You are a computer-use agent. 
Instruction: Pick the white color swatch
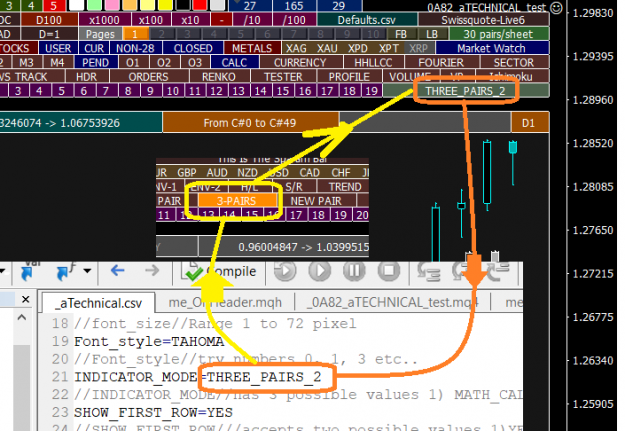pyautogui.click(x=76, y=6)
